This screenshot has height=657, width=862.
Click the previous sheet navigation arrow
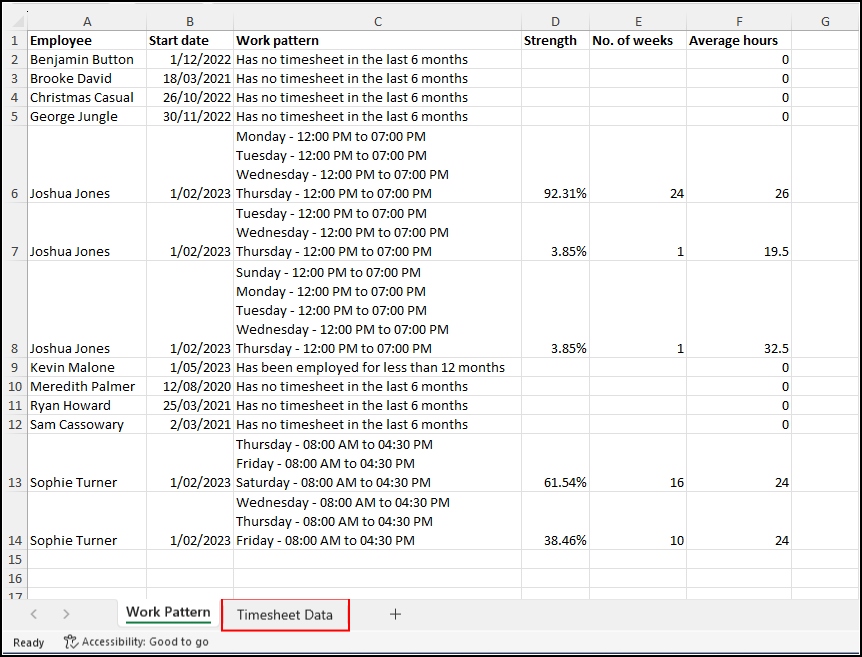click(x=34, y=614)
